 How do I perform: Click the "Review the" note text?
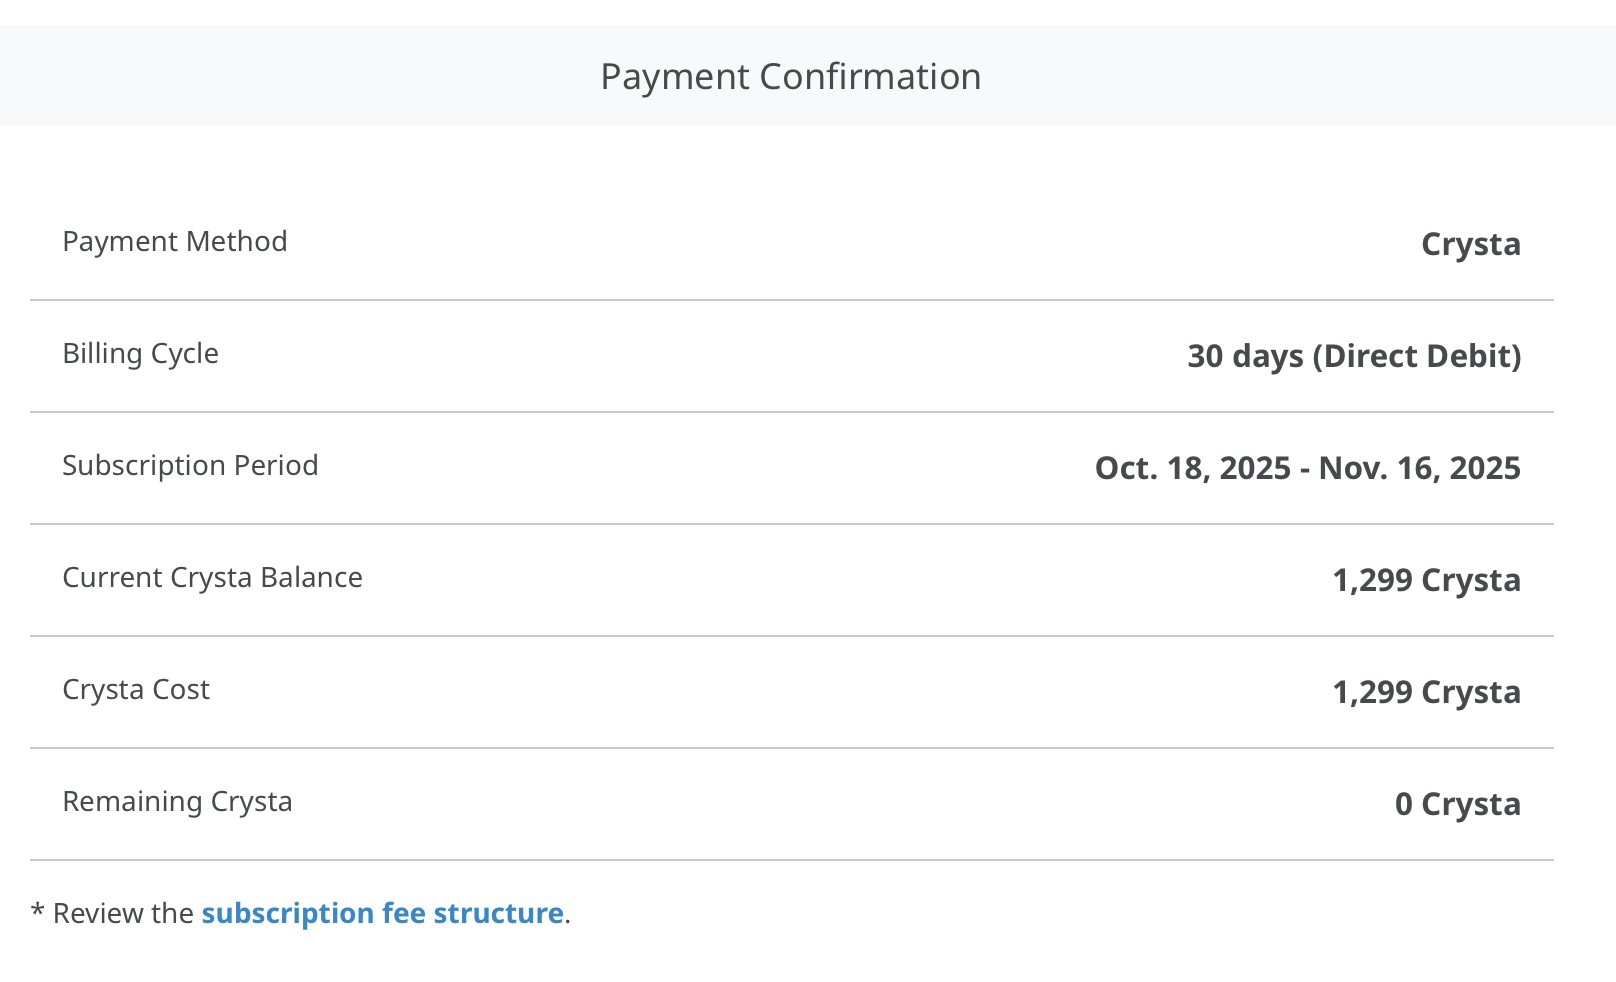pyautogui.click(x=123, y=913)
